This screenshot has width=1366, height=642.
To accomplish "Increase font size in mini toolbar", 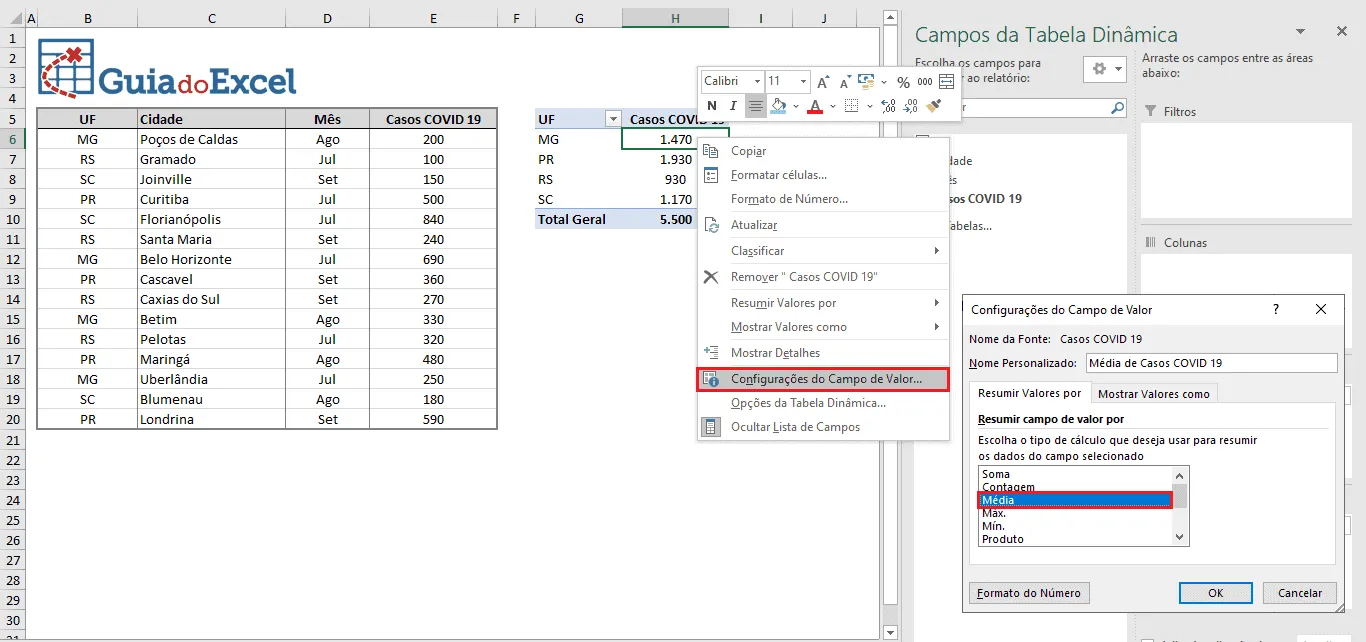I will tap(823, 82).
